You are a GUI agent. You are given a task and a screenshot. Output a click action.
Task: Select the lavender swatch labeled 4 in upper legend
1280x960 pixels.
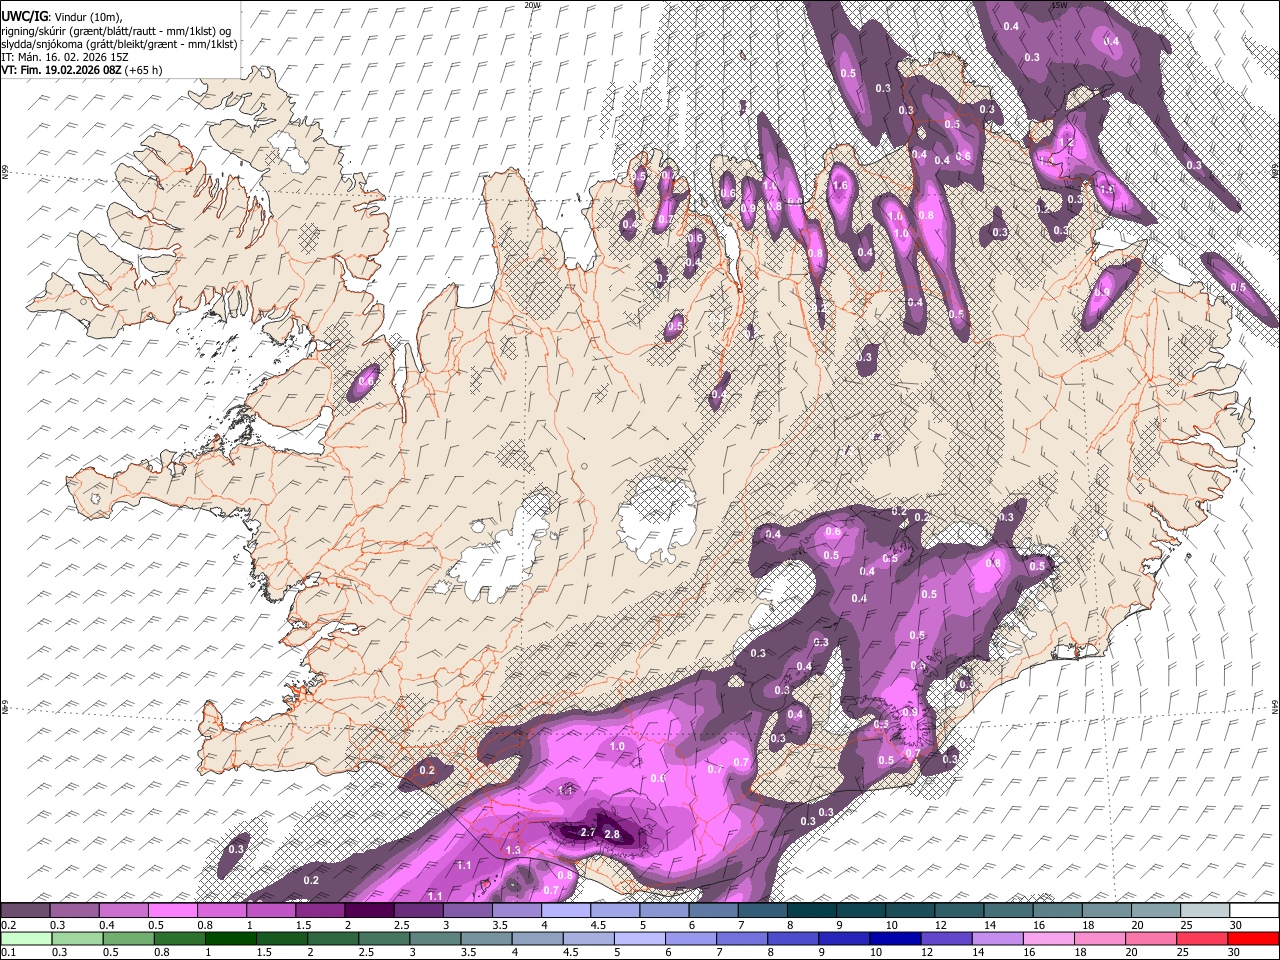point(566,909)
